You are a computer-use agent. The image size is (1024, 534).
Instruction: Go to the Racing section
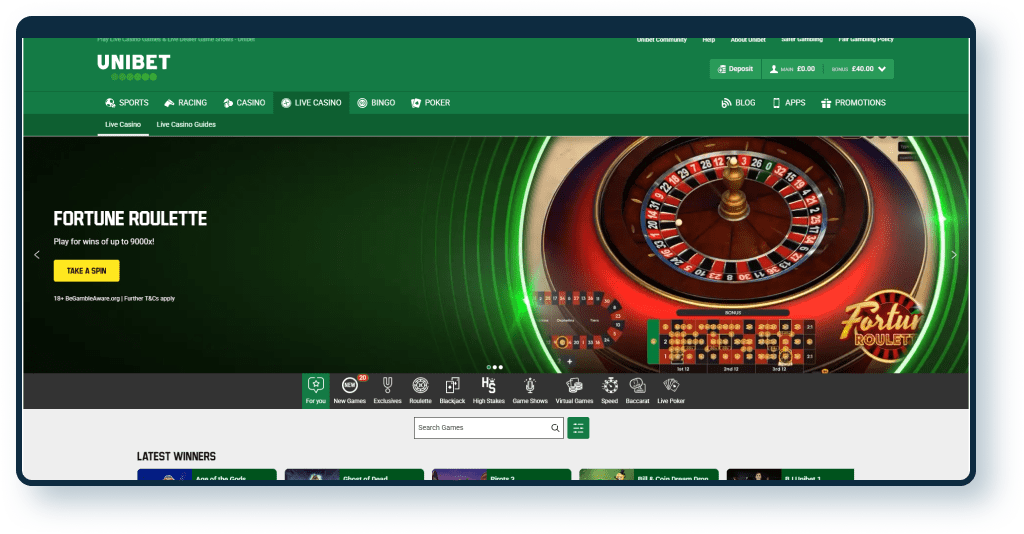coord(185,103)
